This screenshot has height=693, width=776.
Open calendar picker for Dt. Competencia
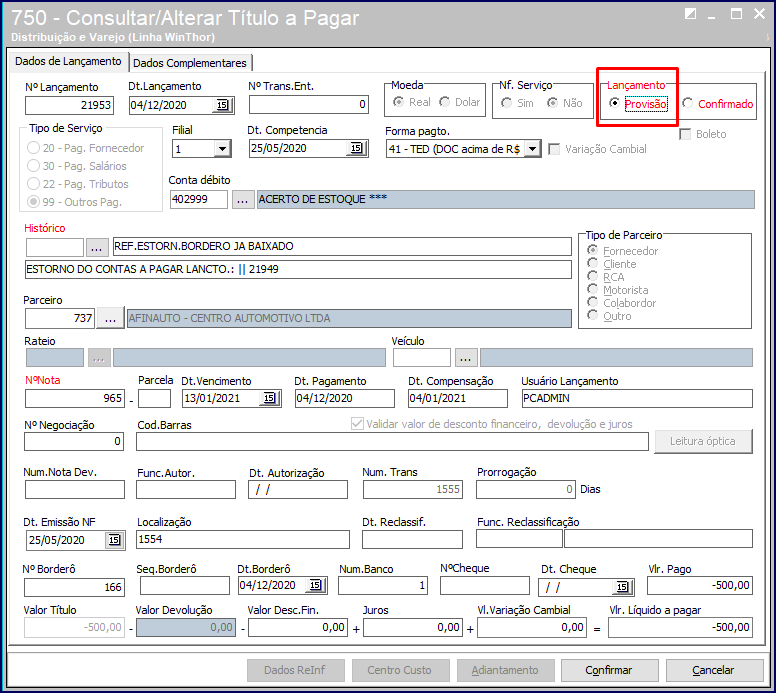pyautogui.click(x=356, y=148)
